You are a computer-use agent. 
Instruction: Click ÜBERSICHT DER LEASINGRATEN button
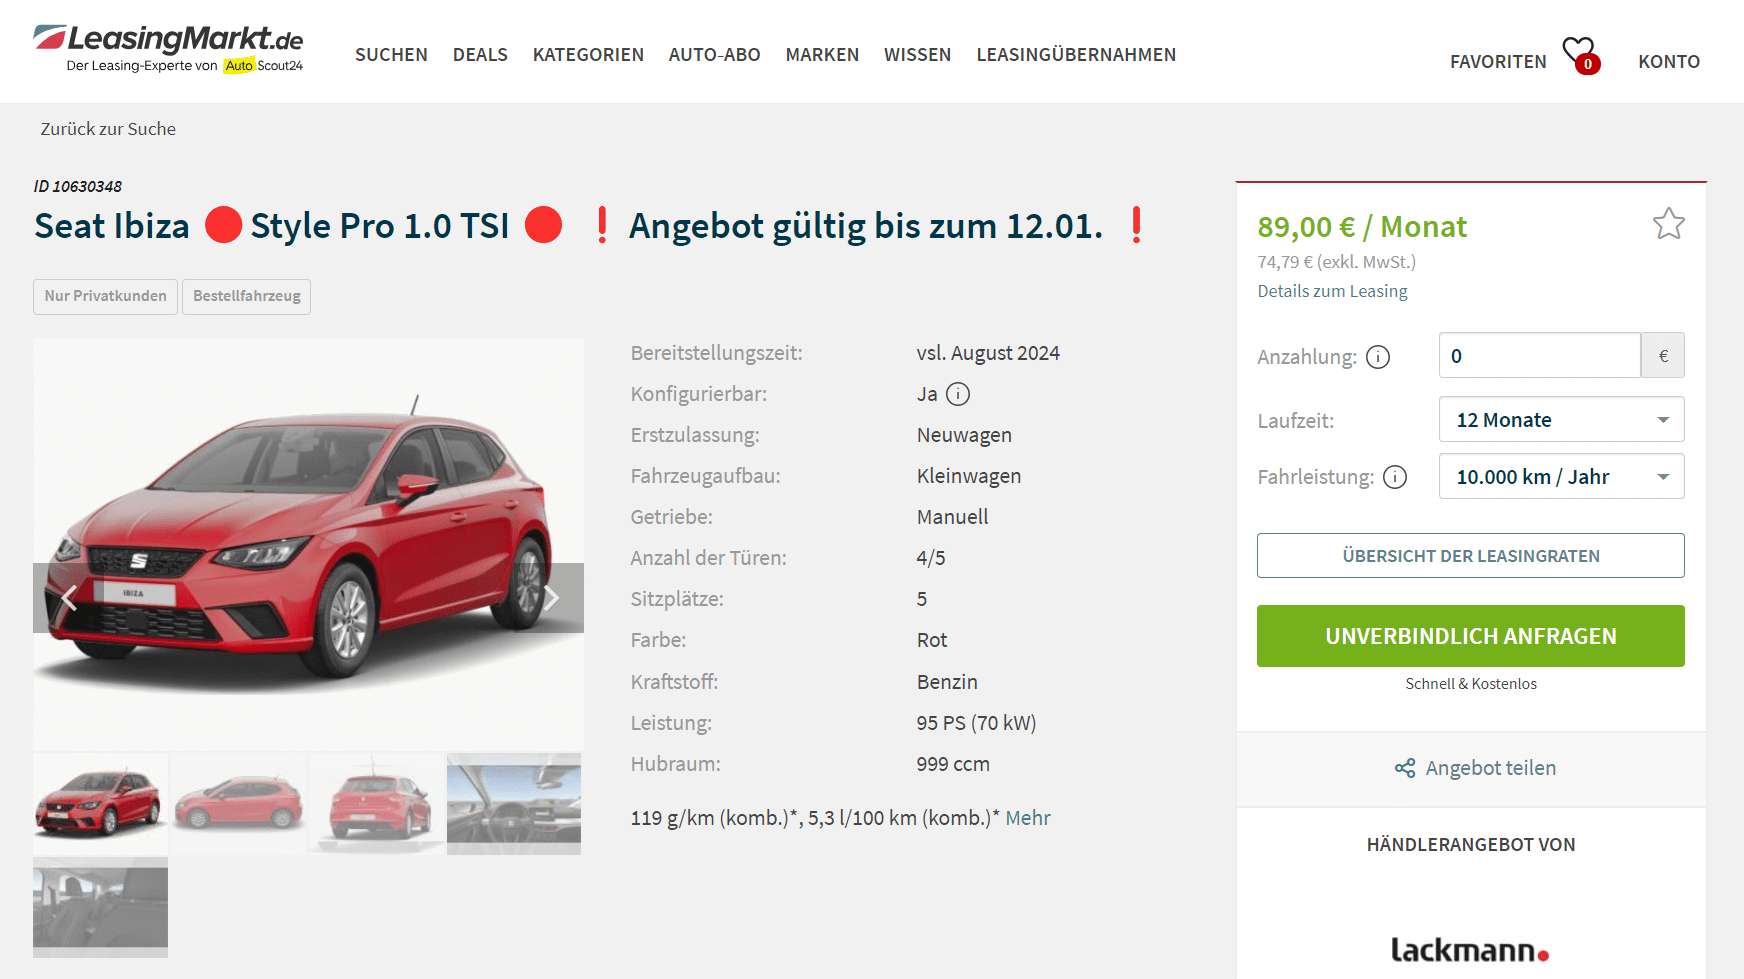pyautogui.click(x=1470, y=556)
